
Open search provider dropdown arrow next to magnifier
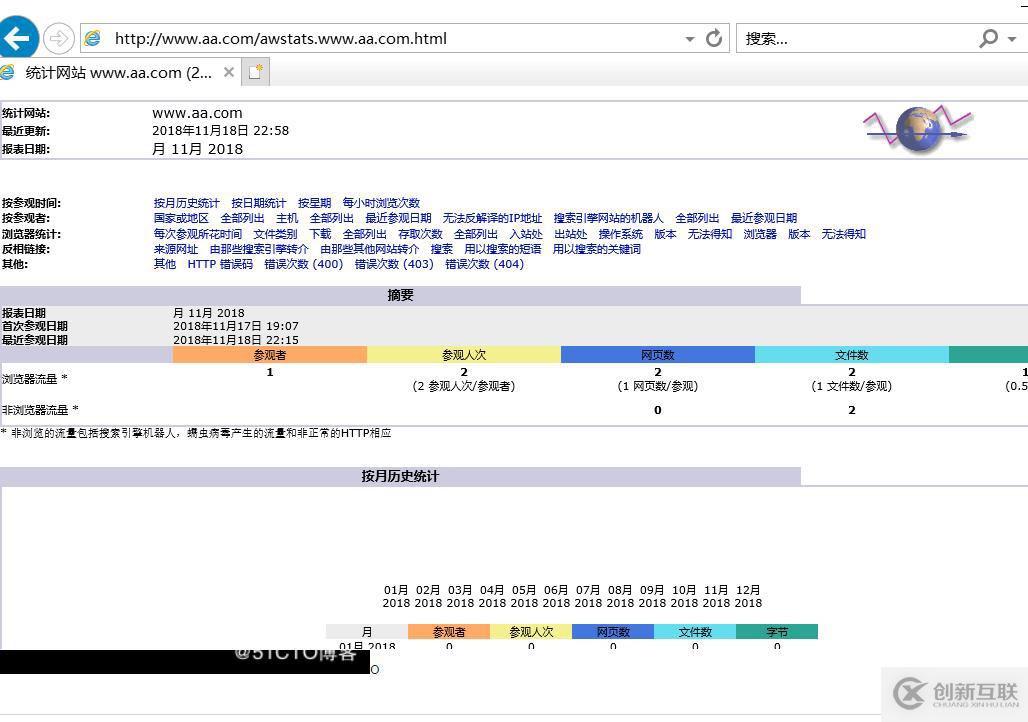point(1012,39)
